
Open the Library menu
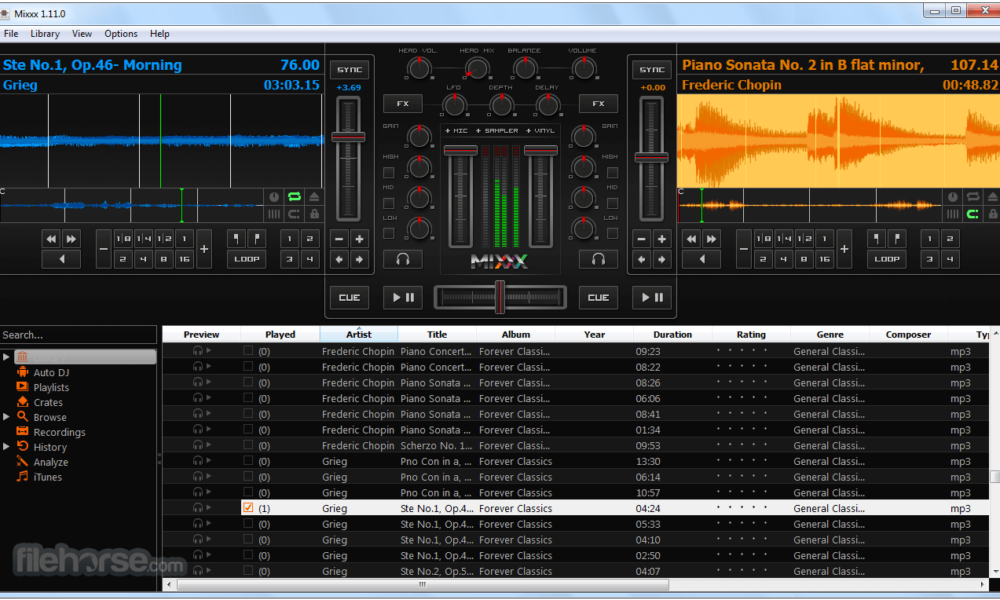click(45, 34)
